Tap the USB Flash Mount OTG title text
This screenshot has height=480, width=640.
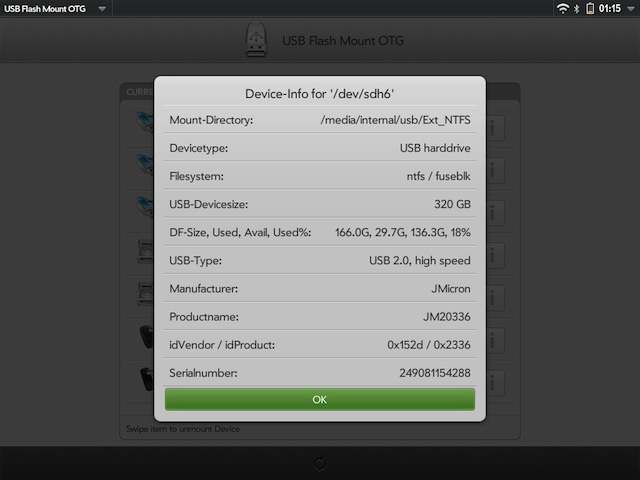pyautogui.click(x=343, y=41)
